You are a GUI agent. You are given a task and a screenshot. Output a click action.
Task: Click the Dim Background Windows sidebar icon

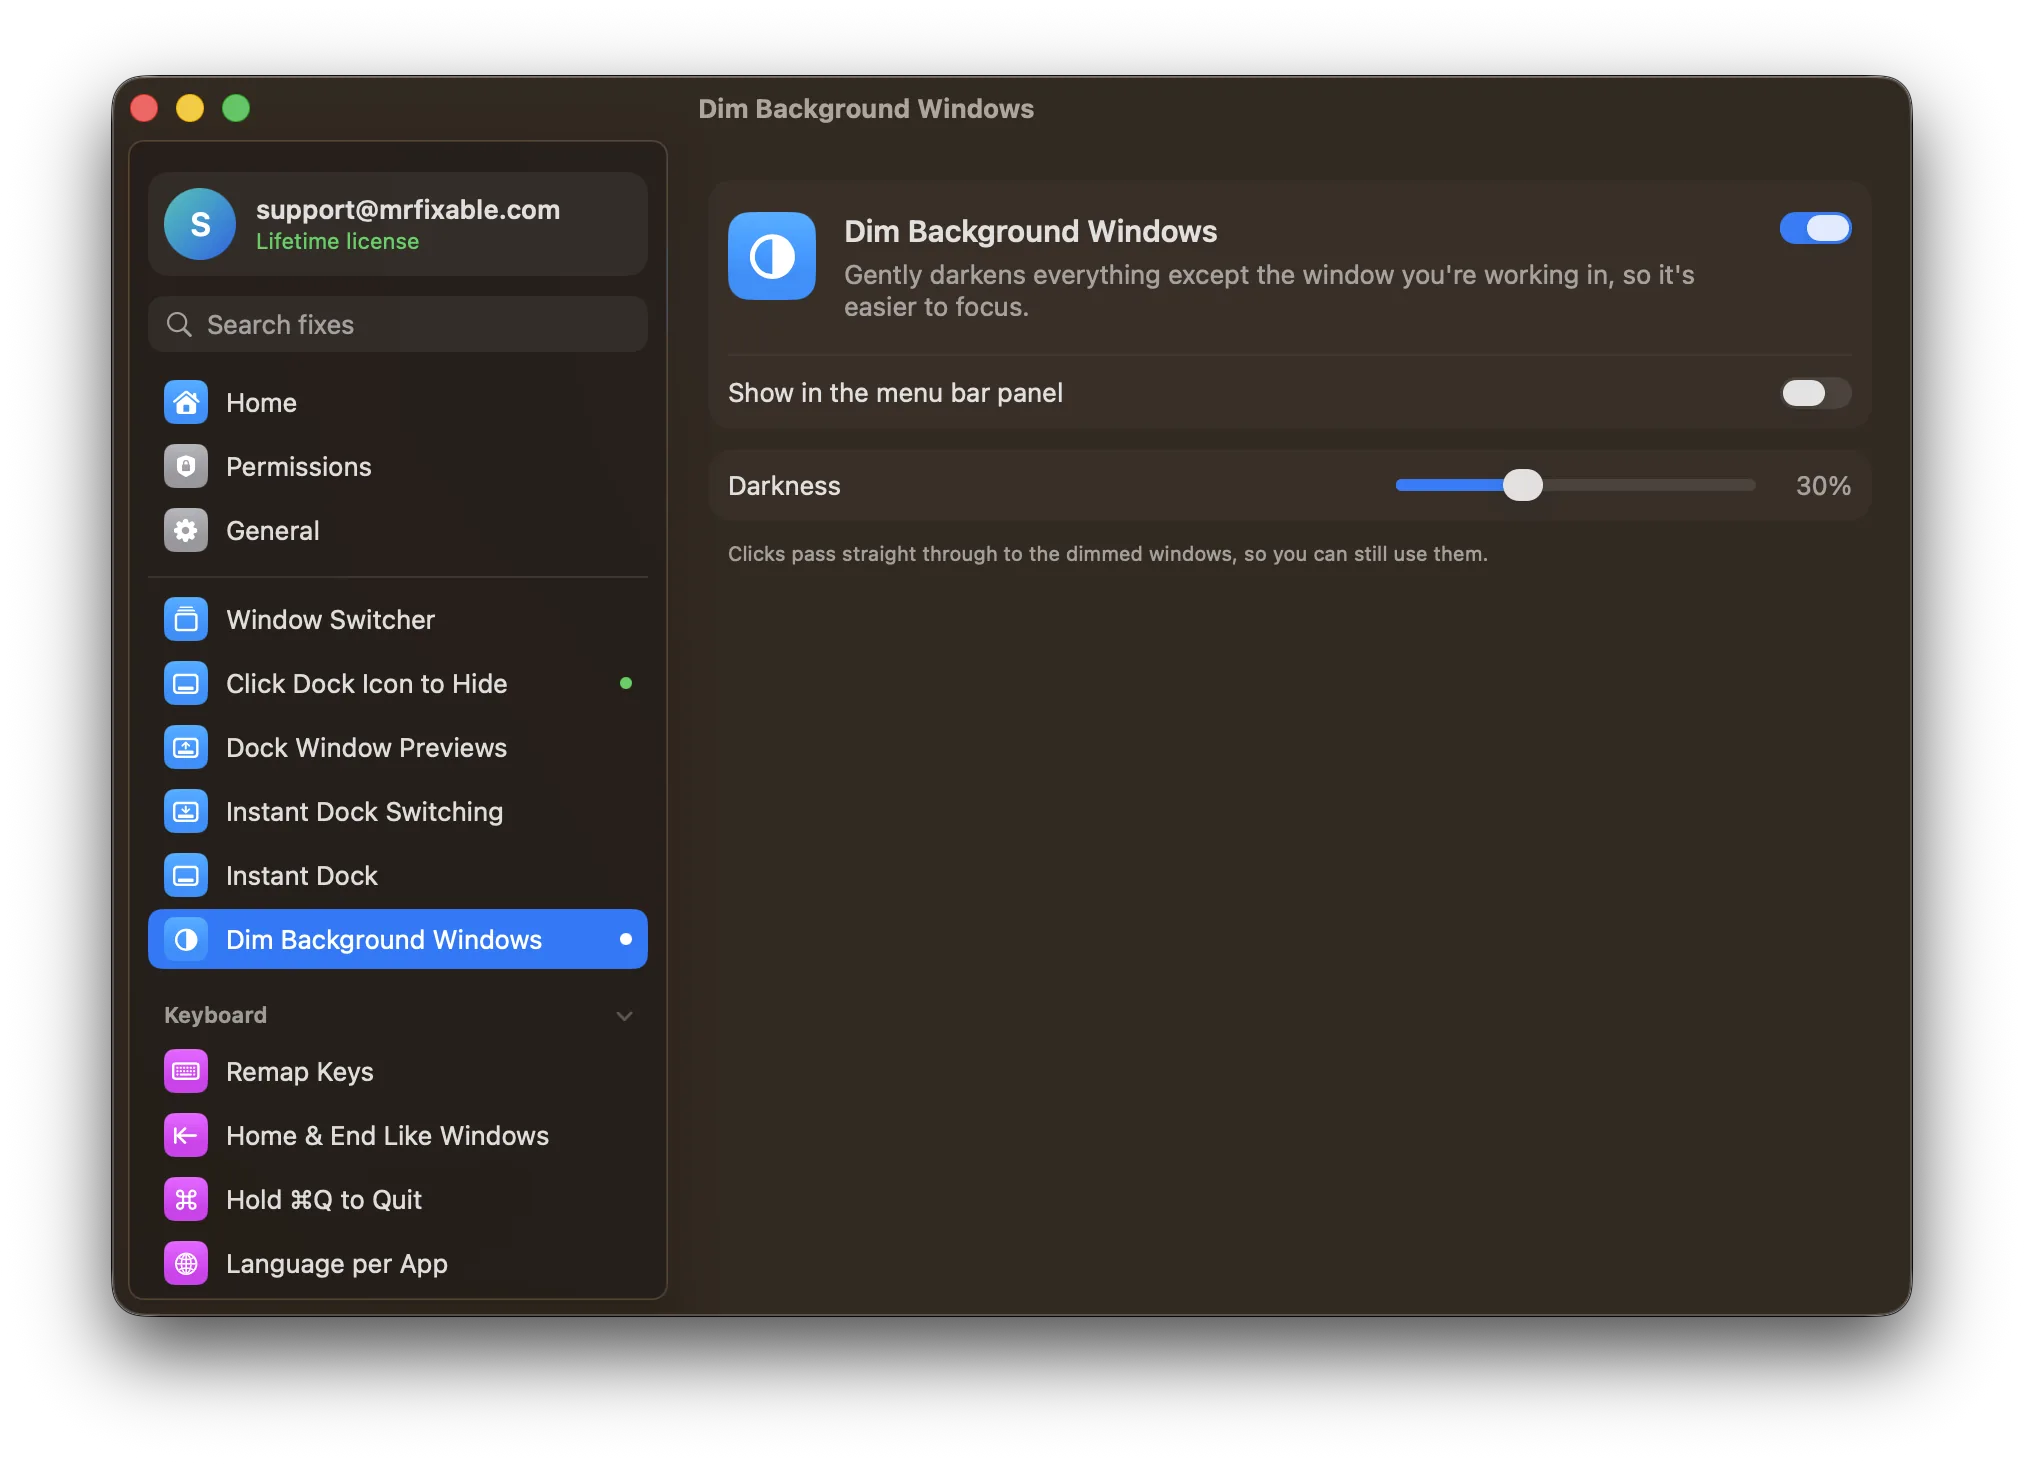[186, 940]
